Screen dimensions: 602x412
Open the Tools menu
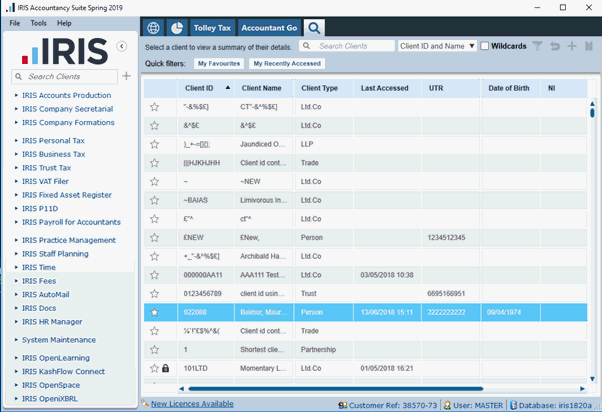coord(38,23)
